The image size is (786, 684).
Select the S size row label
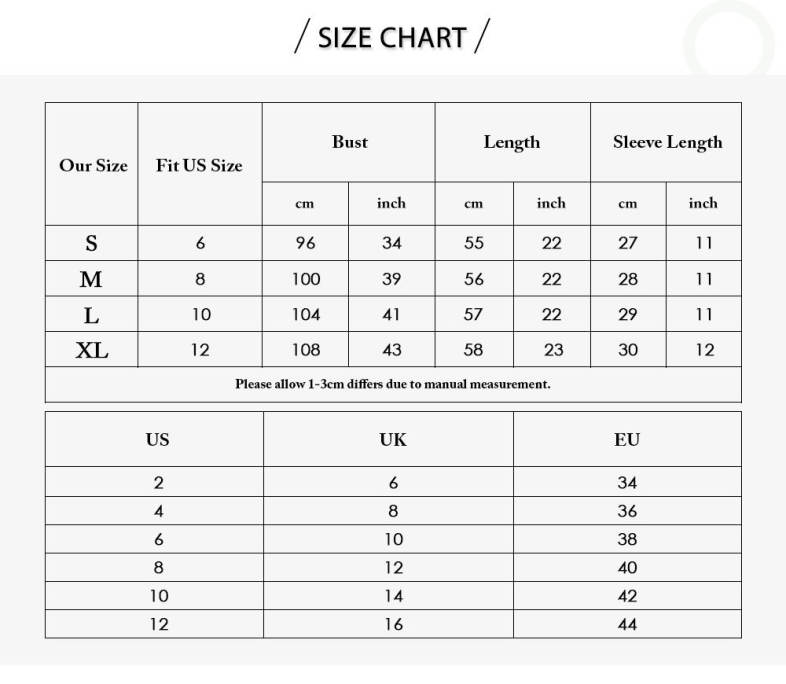point(92,243)
